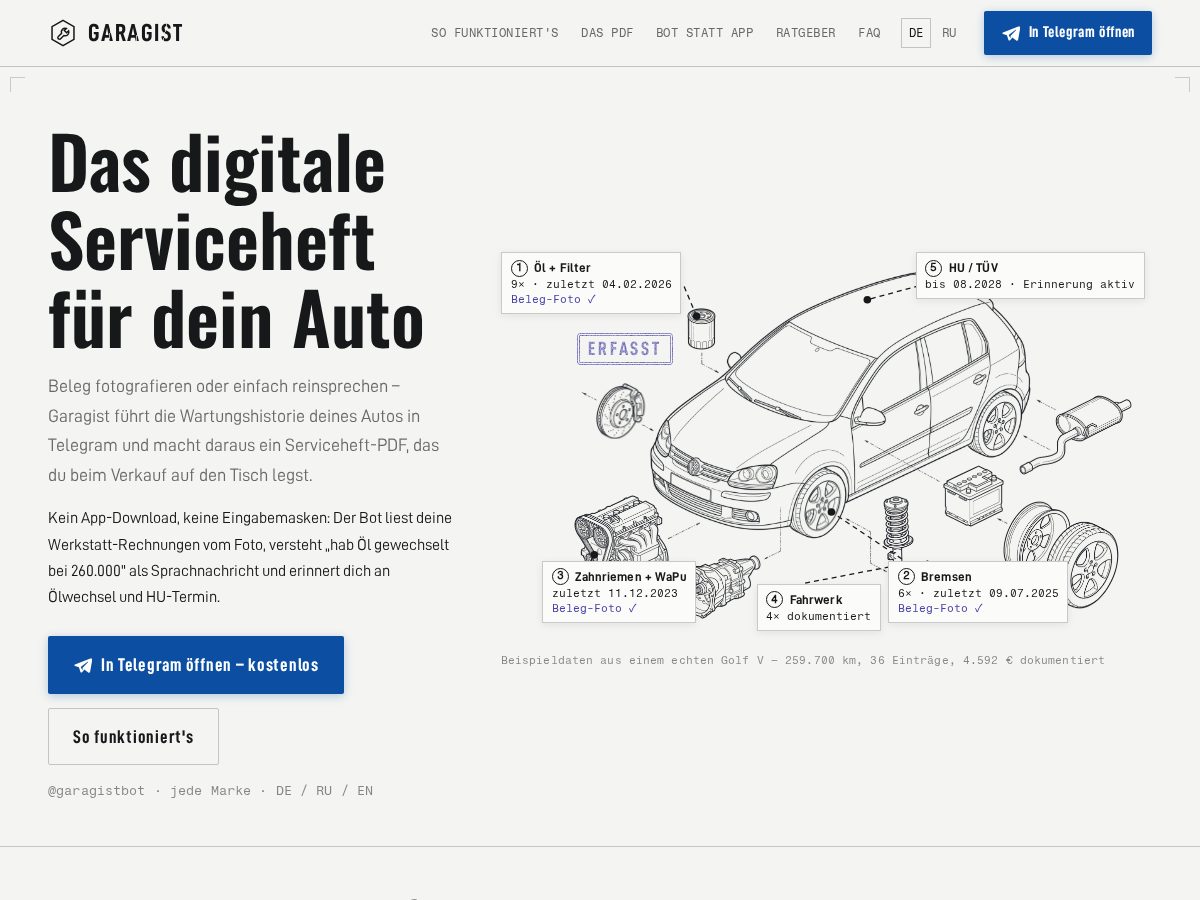Viewport: 1200px width, 900px height.
Task: Click number 3 circle in Zahnriemen callout
Action: 560,577
